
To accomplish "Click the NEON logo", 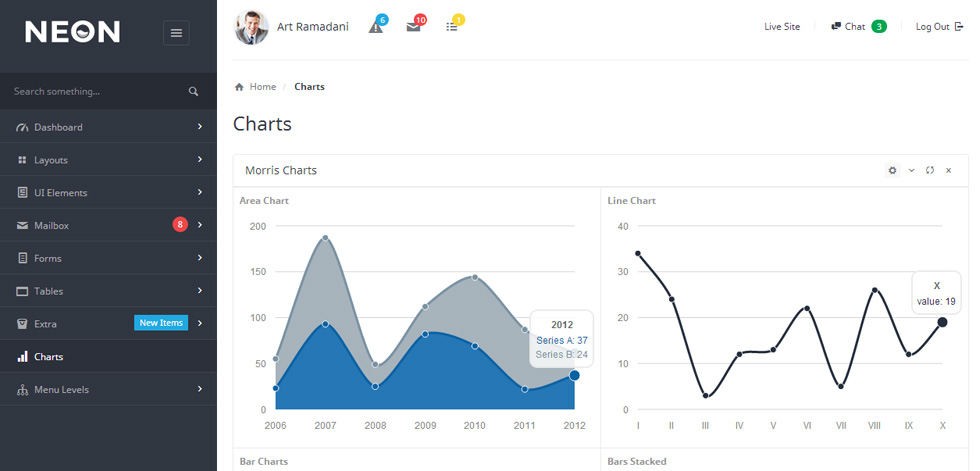I will click(72, 32).
